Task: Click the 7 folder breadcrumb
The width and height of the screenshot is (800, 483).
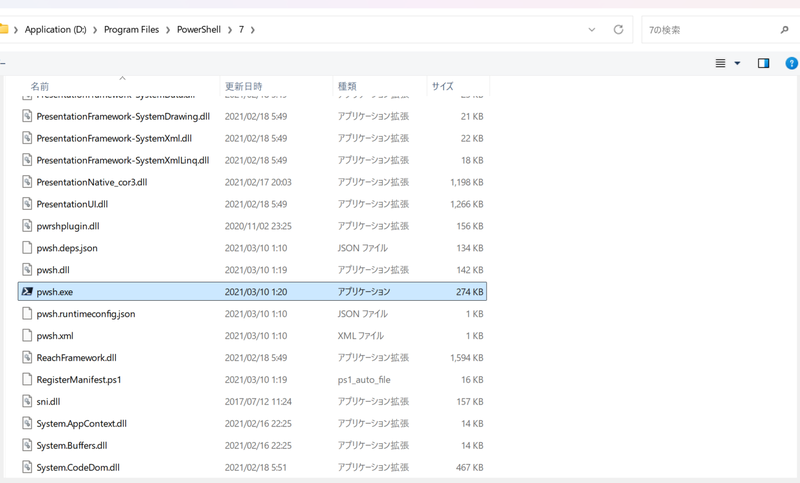Action: click(241, 30)
